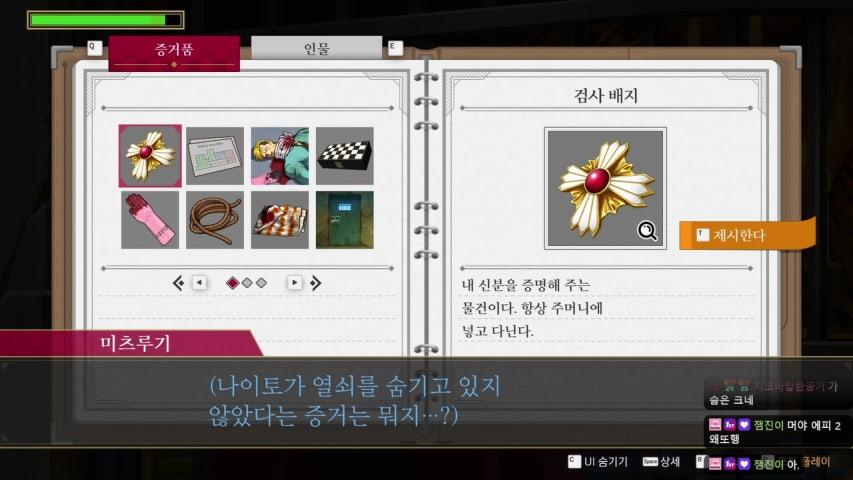Go to next evidence page arrow button
The image size is (853, 480).
pyautogui.click(x=294, y=282)
